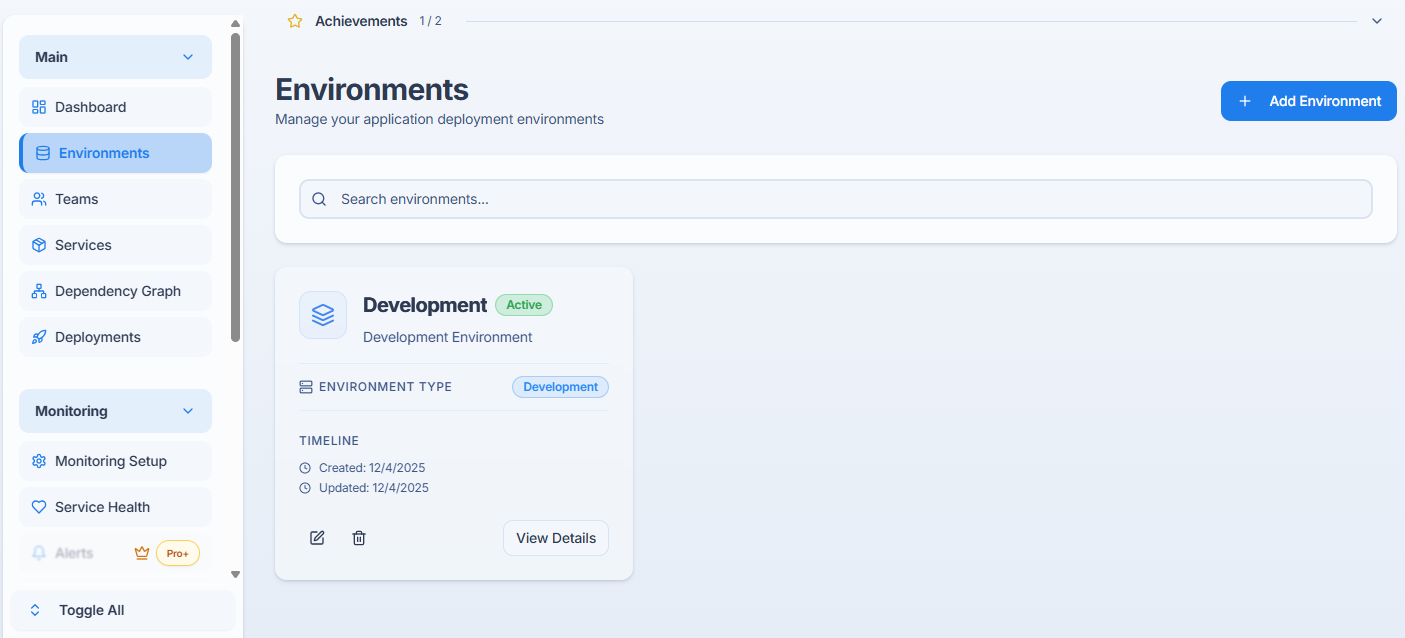Click the Deployments rocket icon
Viewport: 1405px width, 638px height.
[38, 337]
